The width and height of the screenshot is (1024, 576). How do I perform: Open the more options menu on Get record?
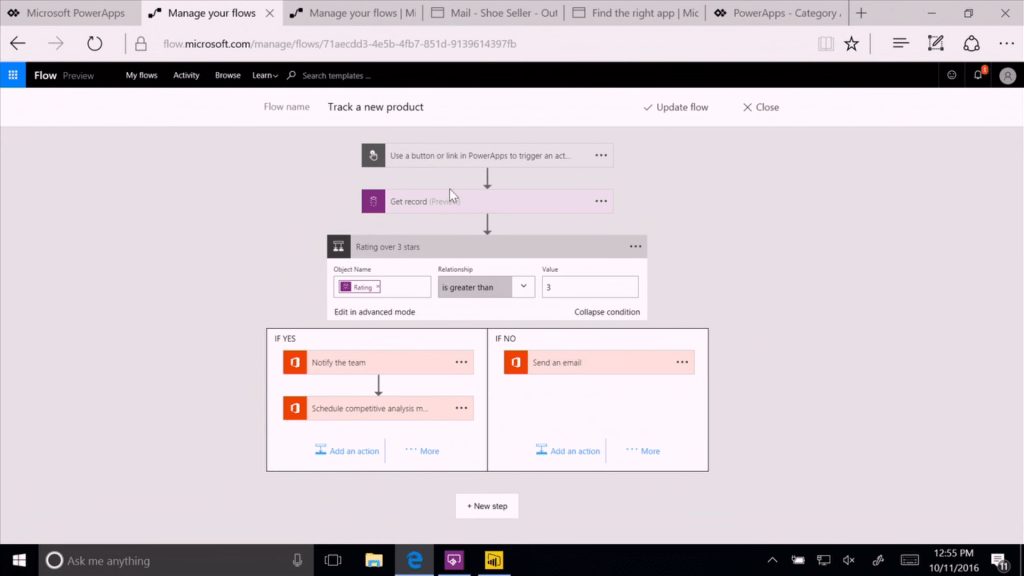pos(601,201)
